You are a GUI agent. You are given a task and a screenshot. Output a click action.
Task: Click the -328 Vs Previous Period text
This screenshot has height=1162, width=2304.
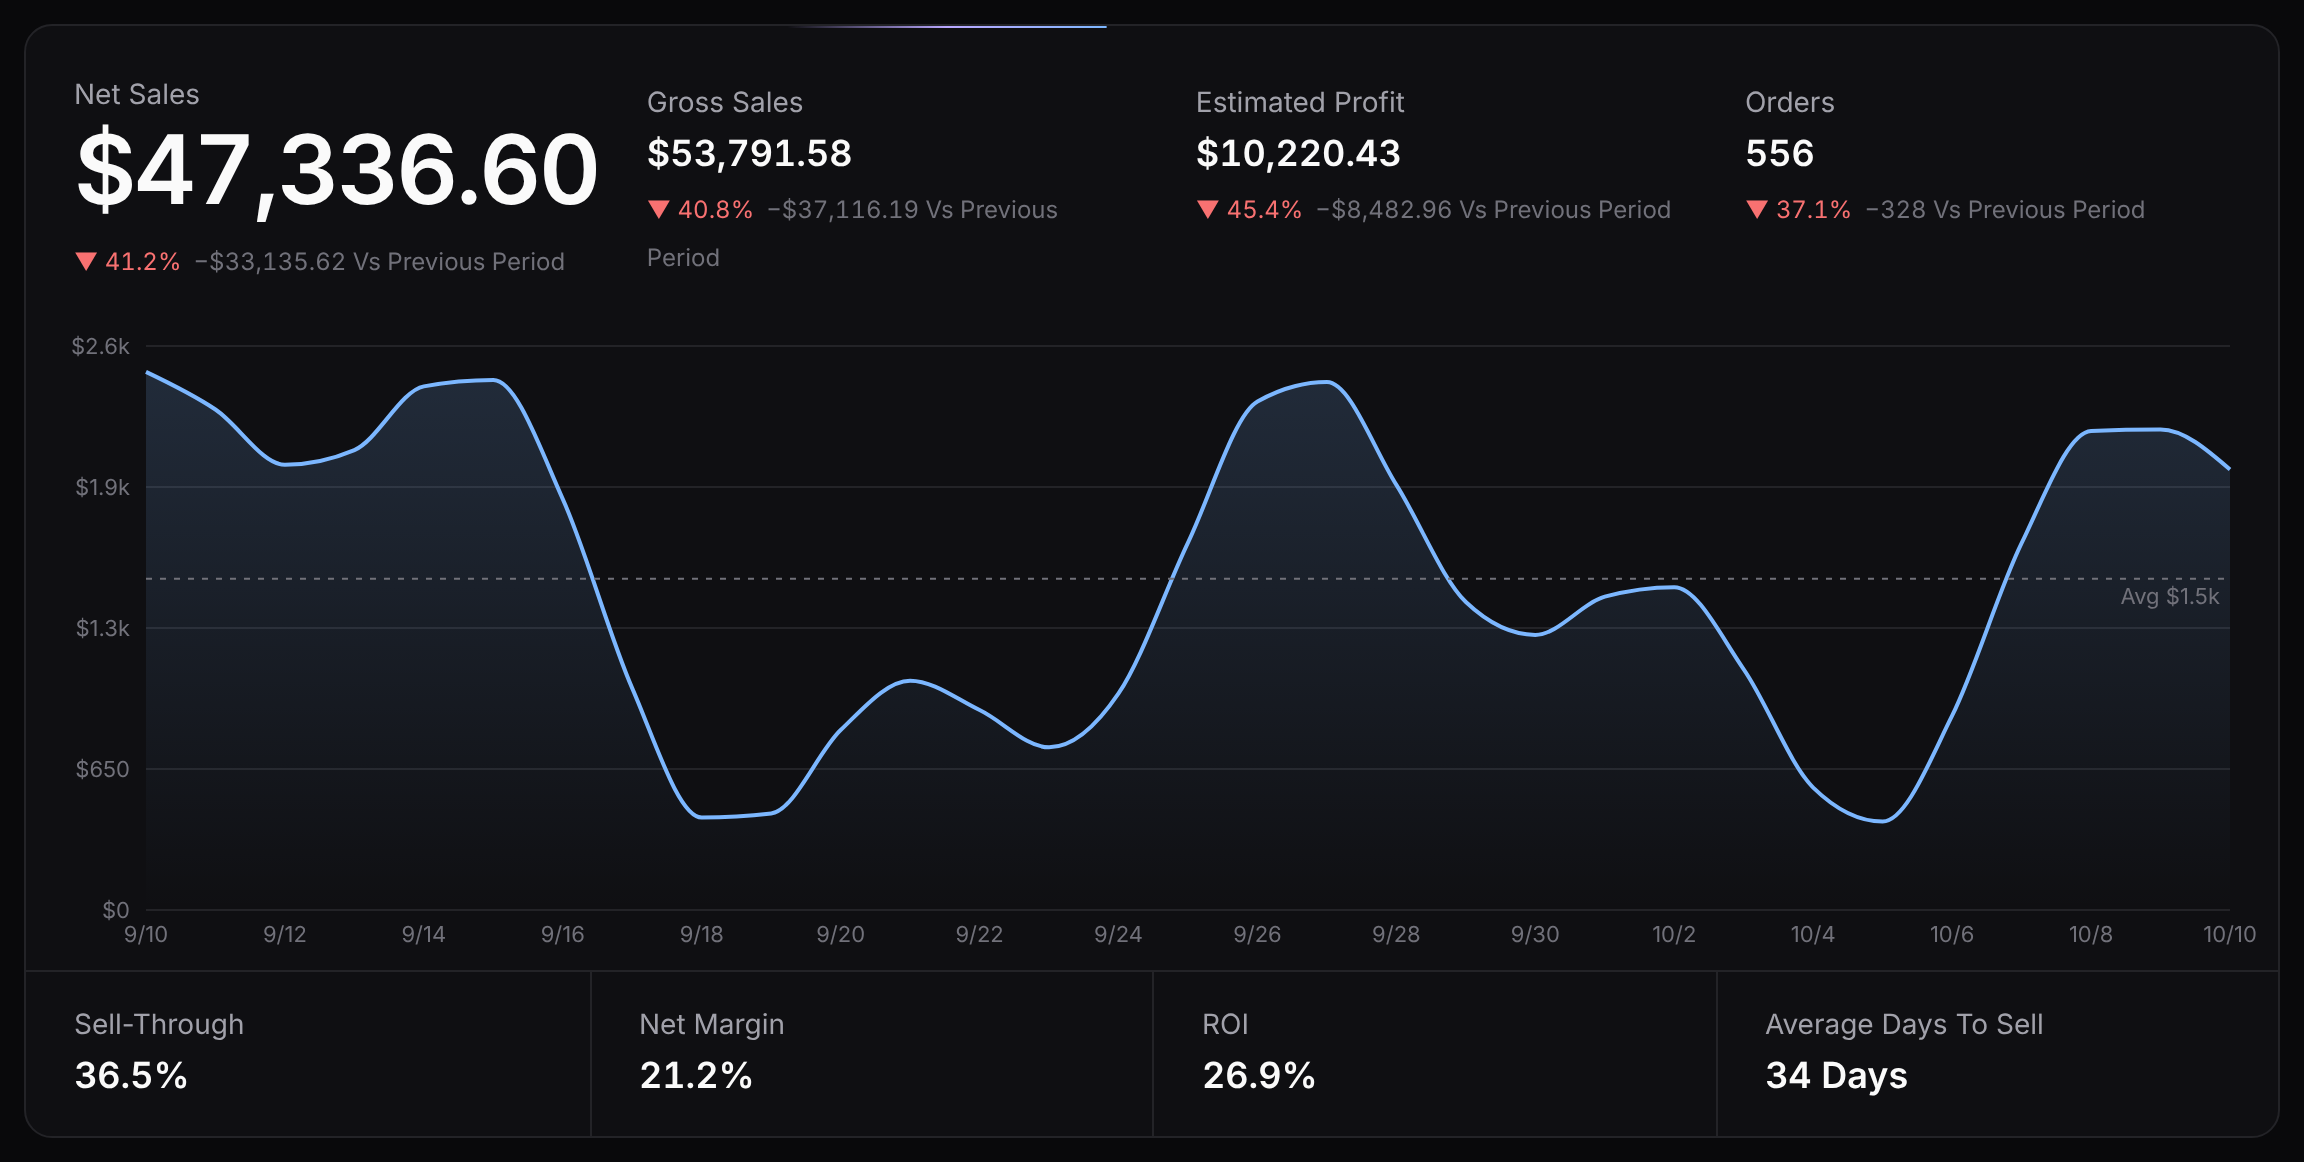pyautogui.click(x=2006, y=210)
